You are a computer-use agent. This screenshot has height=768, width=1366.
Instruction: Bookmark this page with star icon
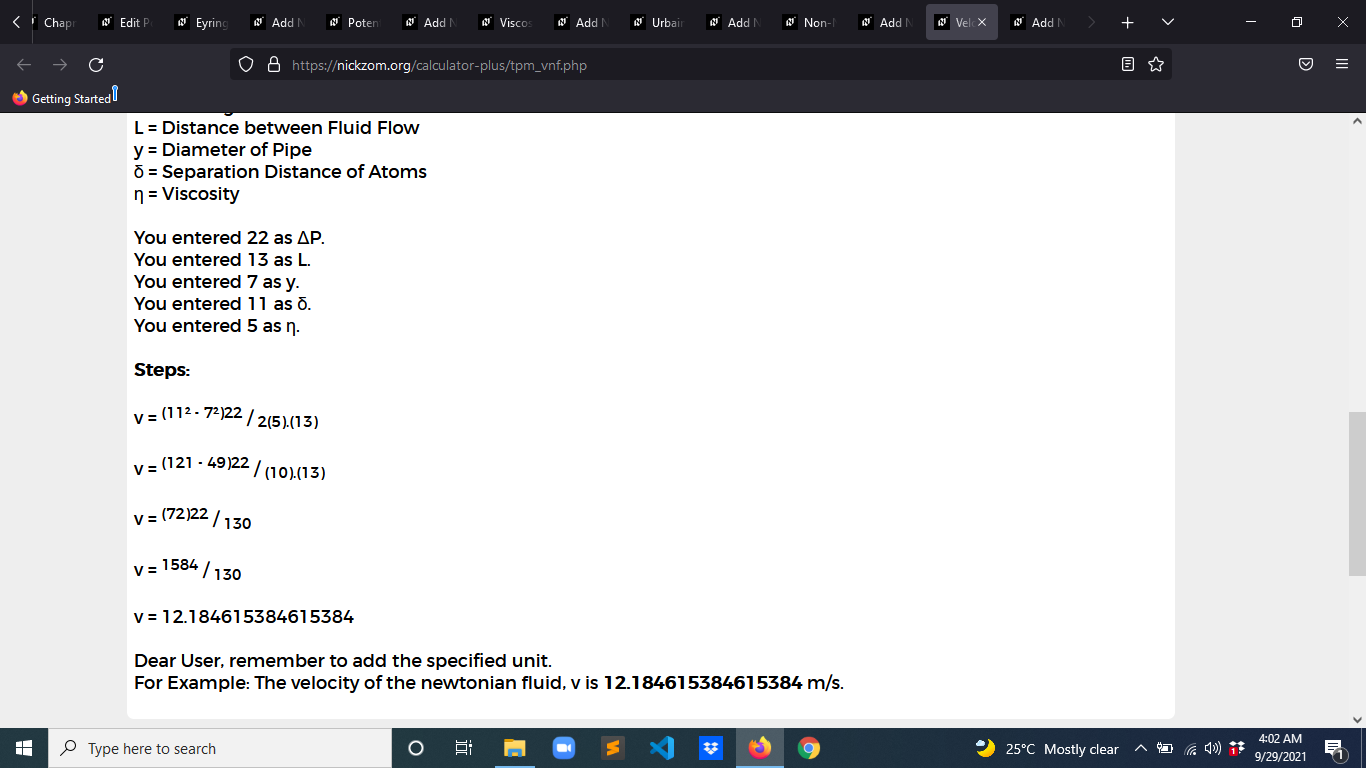pos(1156,65)
